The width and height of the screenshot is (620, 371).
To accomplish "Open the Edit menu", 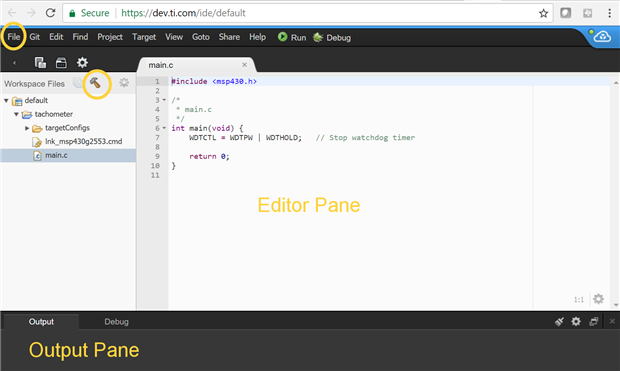I will tap(56, 37).
